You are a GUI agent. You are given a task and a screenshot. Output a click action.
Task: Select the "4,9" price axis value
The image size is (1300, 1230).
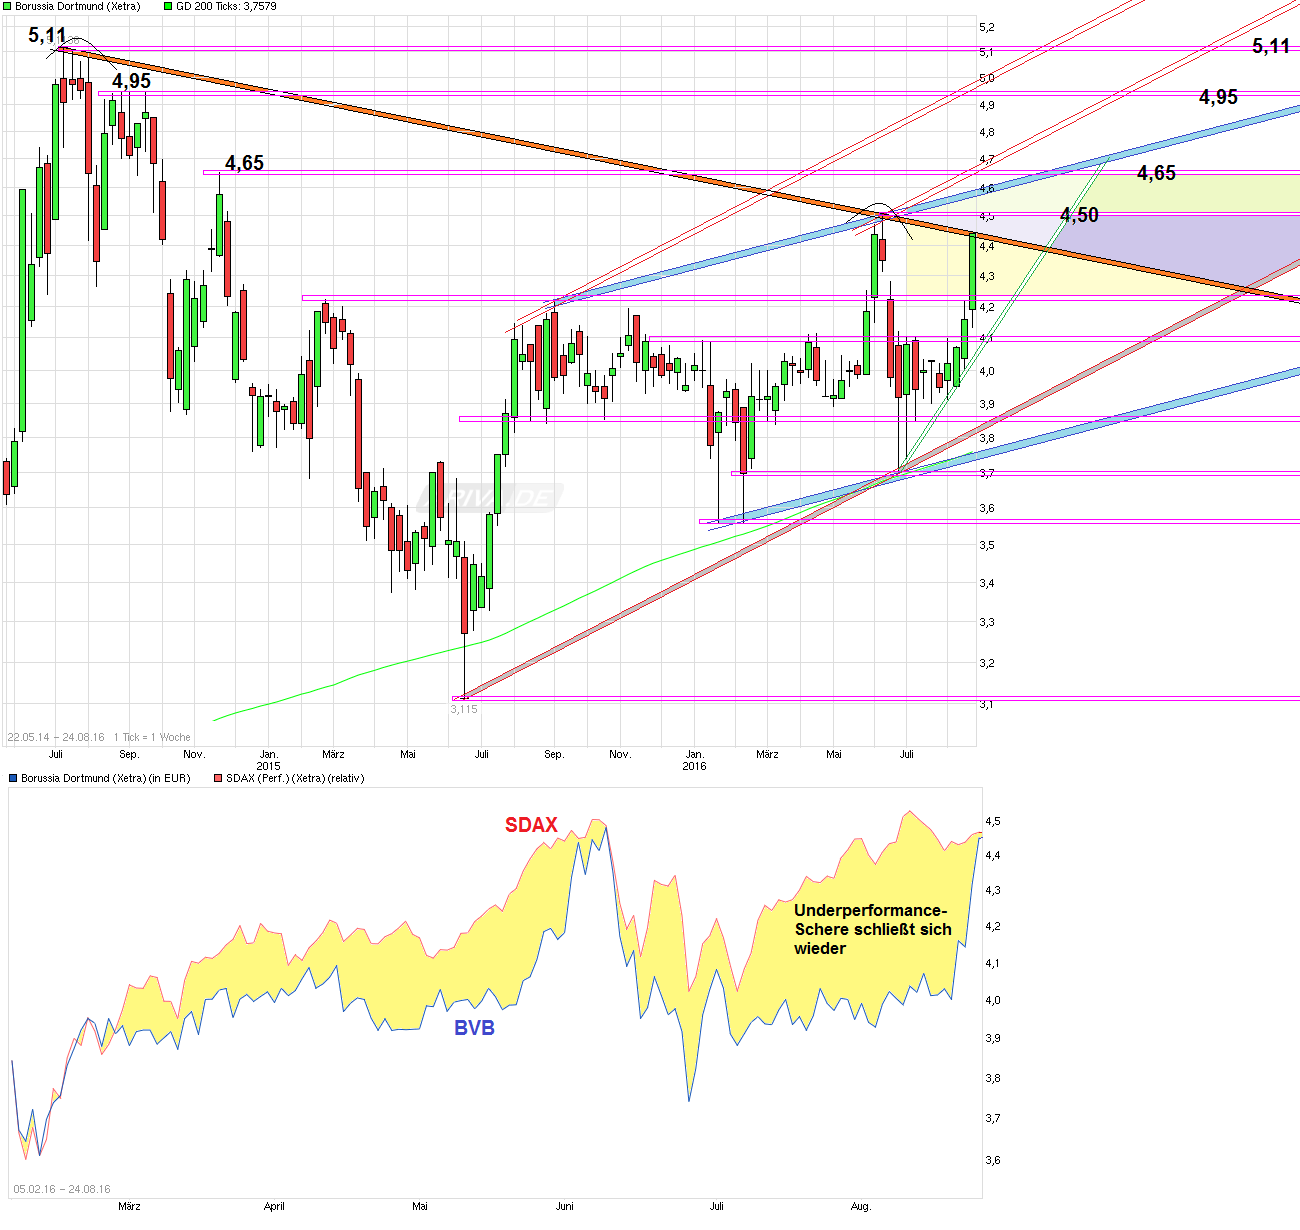[x=987, y=105]
